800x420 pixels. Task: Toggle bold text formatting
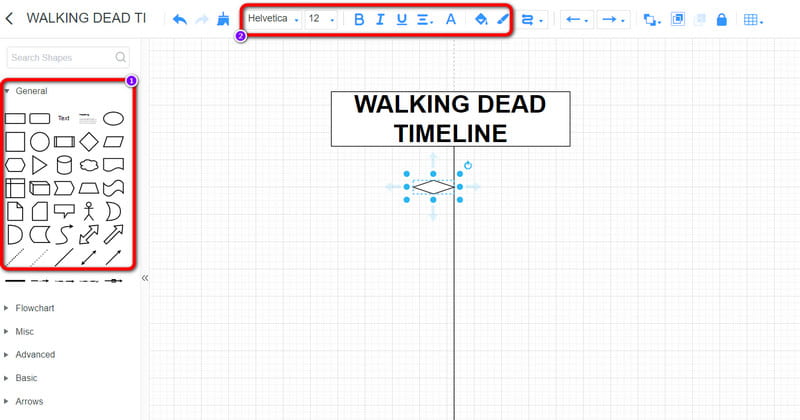(x=359, y=19)
